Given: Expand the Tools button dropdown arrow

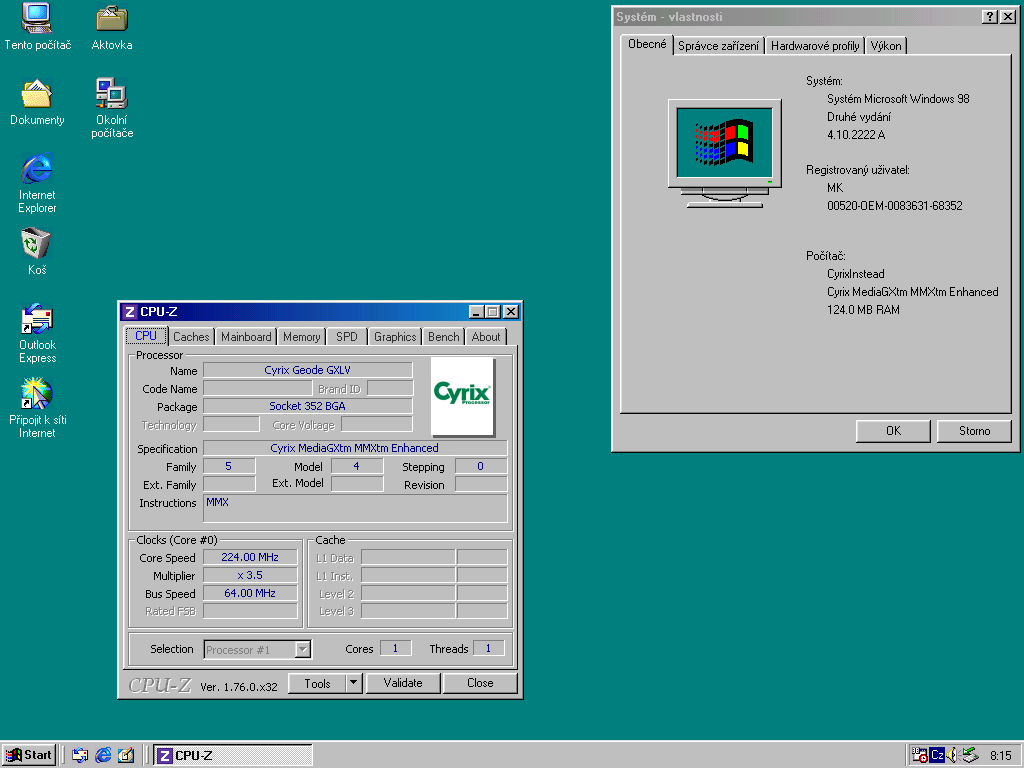Looking at the screenshot, I should pyautogui.click(x=352, y=683).
